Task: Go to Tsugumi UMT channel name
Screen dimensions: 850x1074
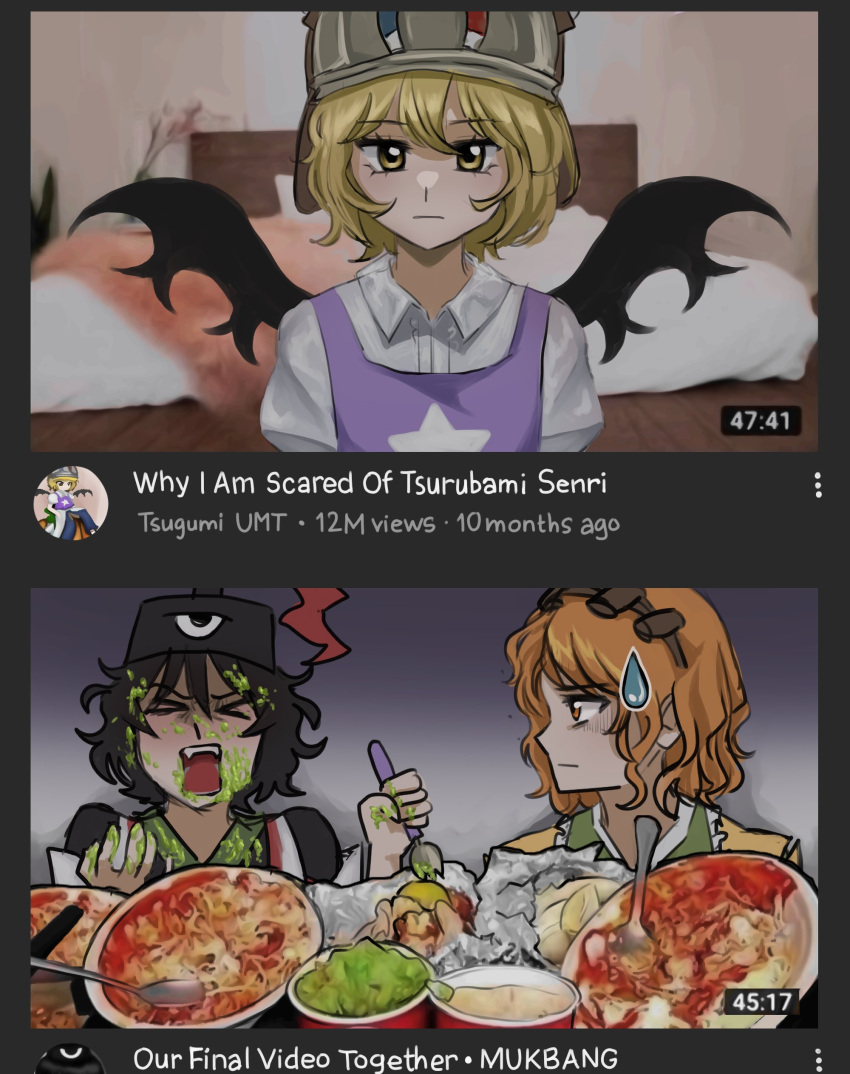Action: [x=212, y=523]
